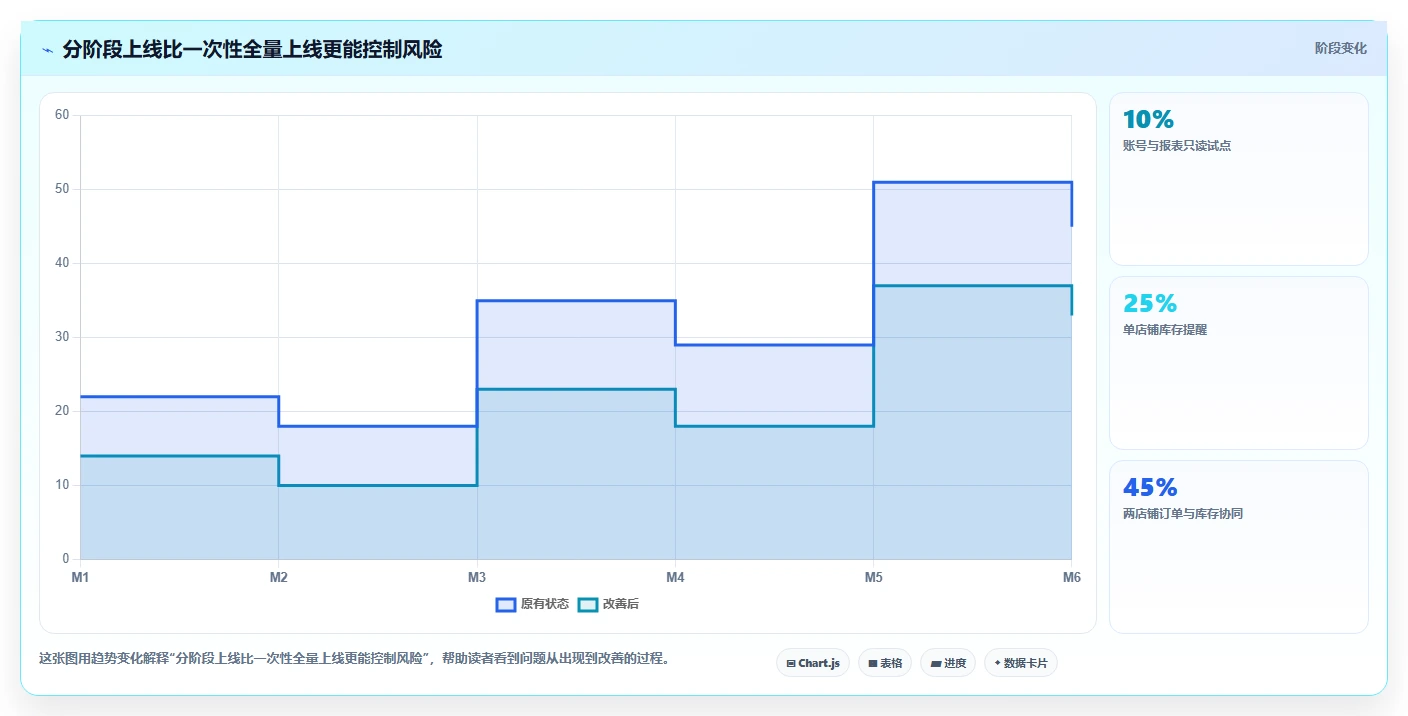Click the M3 x-axis label
This screenshot has width=1408, height=716.
tap(477, 577)
